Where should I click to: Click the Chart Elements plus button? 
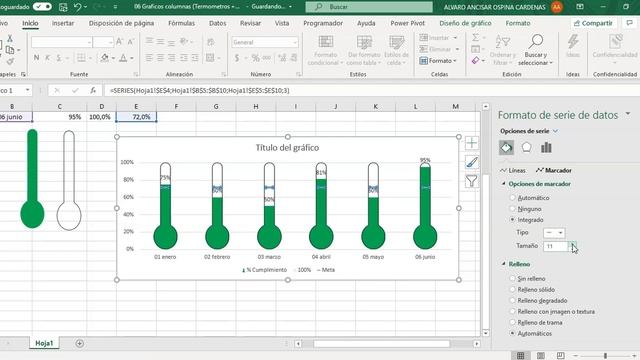[x=471, y=143]
